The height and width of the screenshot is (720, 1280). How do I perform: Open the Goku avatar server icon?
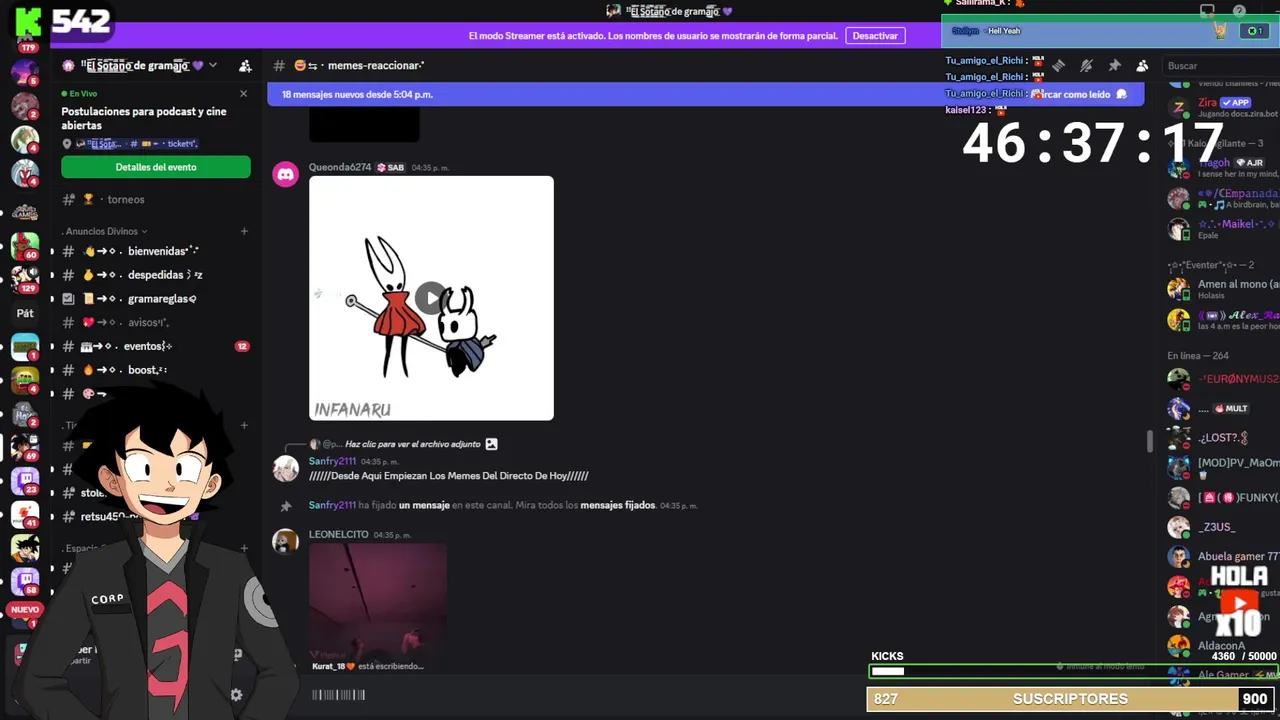[25, 548]
